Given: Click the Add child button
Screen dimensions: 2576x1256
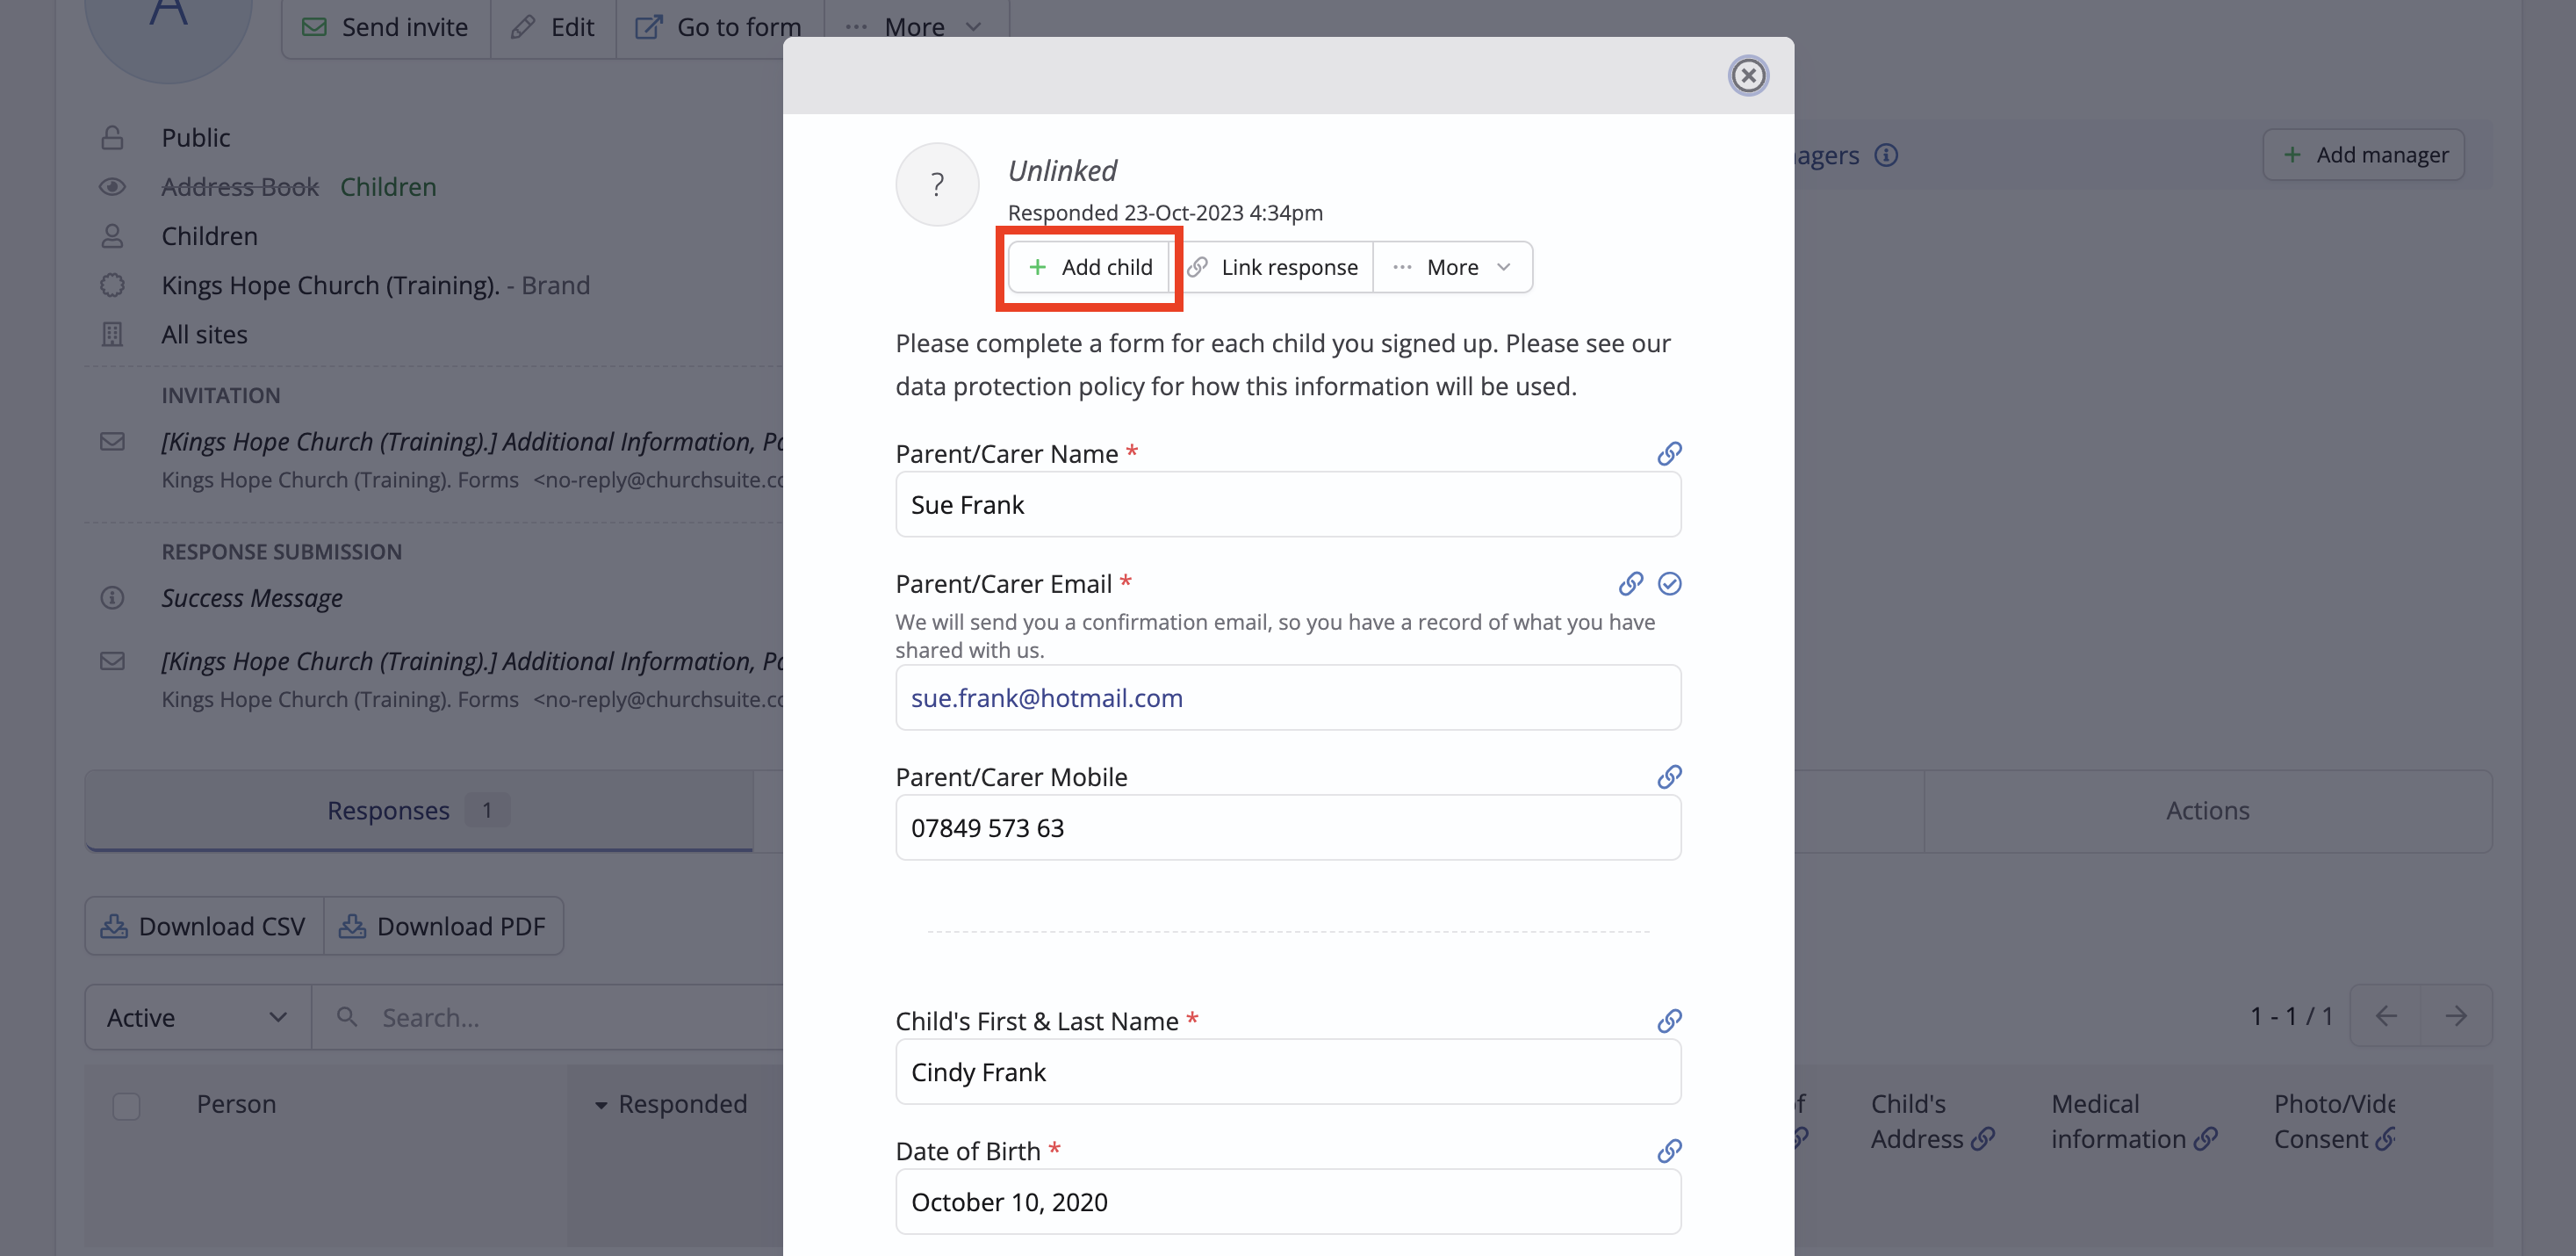Looking at the screenshot, I should coord(1090,267).
